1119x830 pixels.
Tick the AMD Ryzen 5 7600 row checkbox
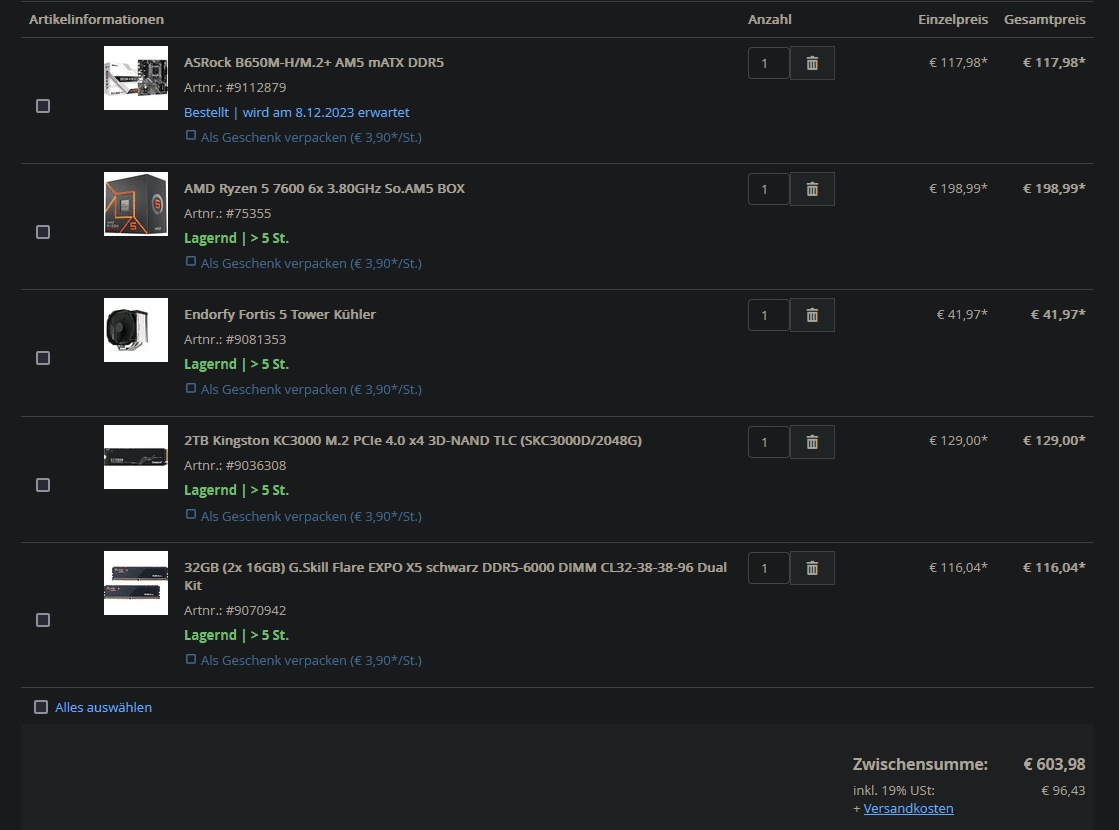[x=43, y=232]
